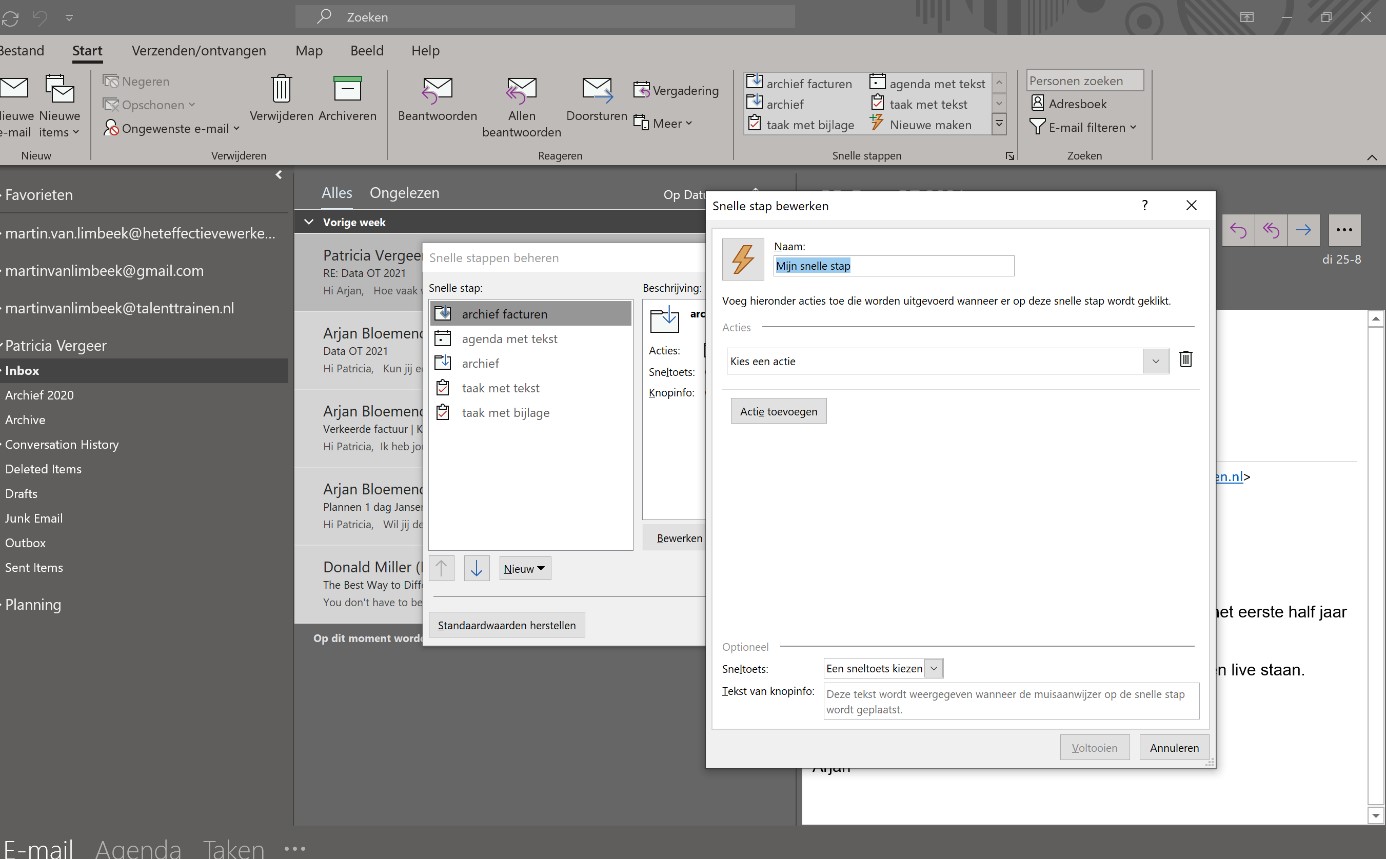Open the Map ribbon tab
1386x859 pixels.
(x=309, y=51)
